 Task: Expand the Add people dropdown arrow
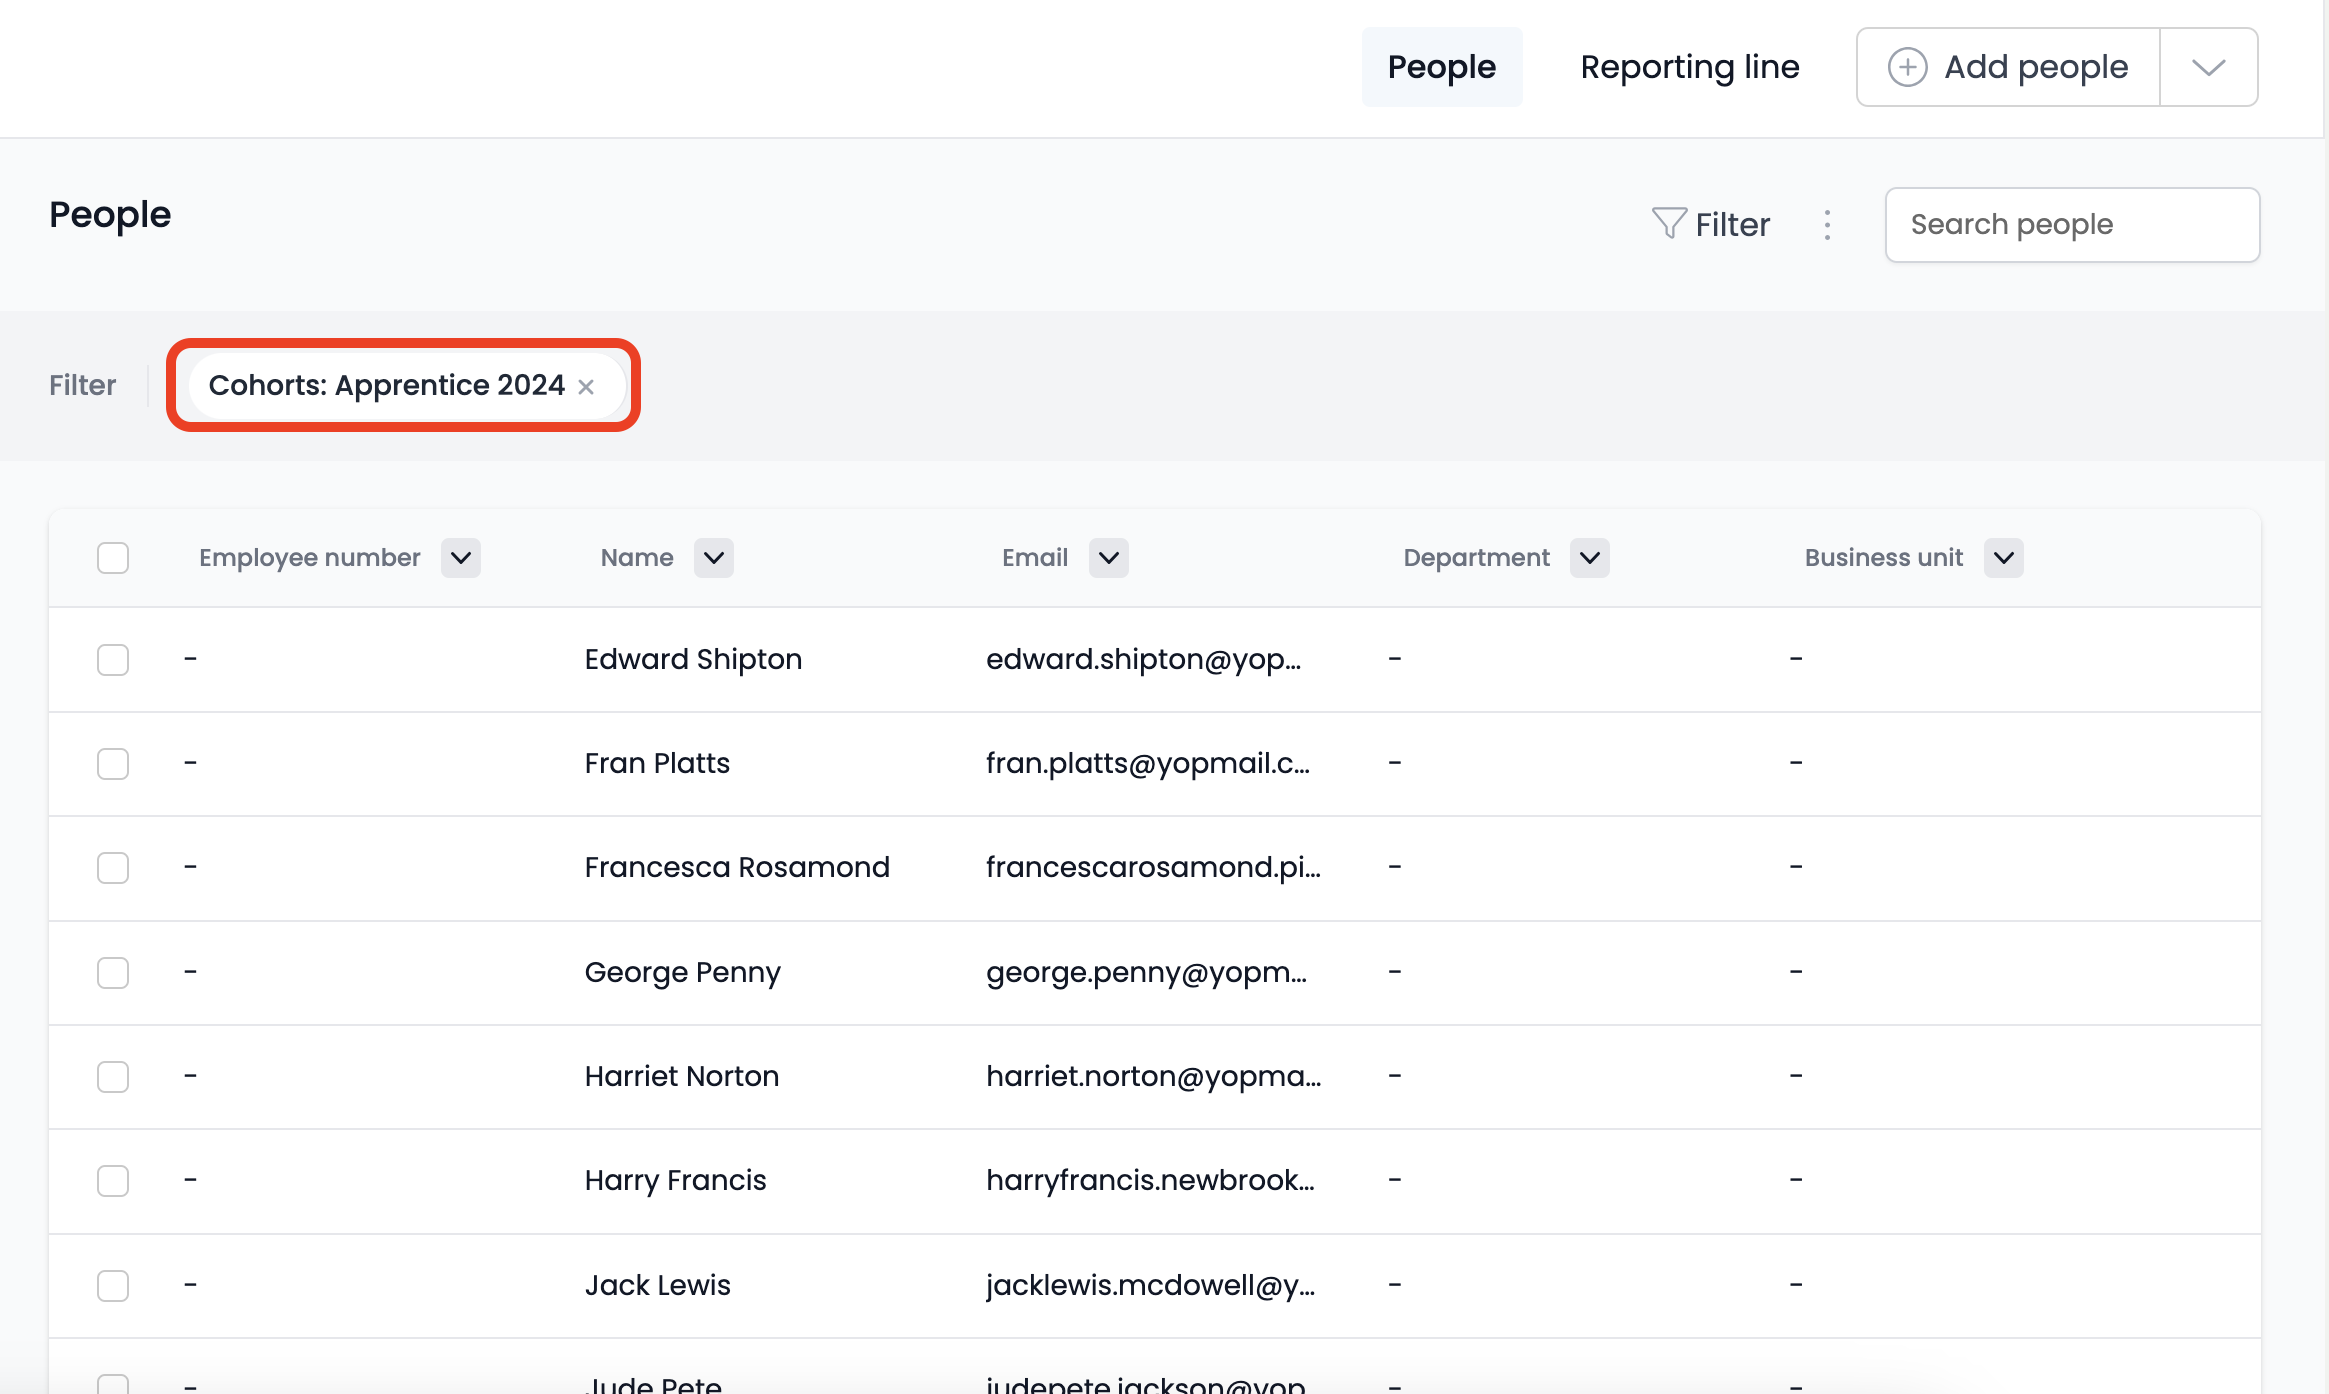pyautogui.click(x=2208, y=67)
